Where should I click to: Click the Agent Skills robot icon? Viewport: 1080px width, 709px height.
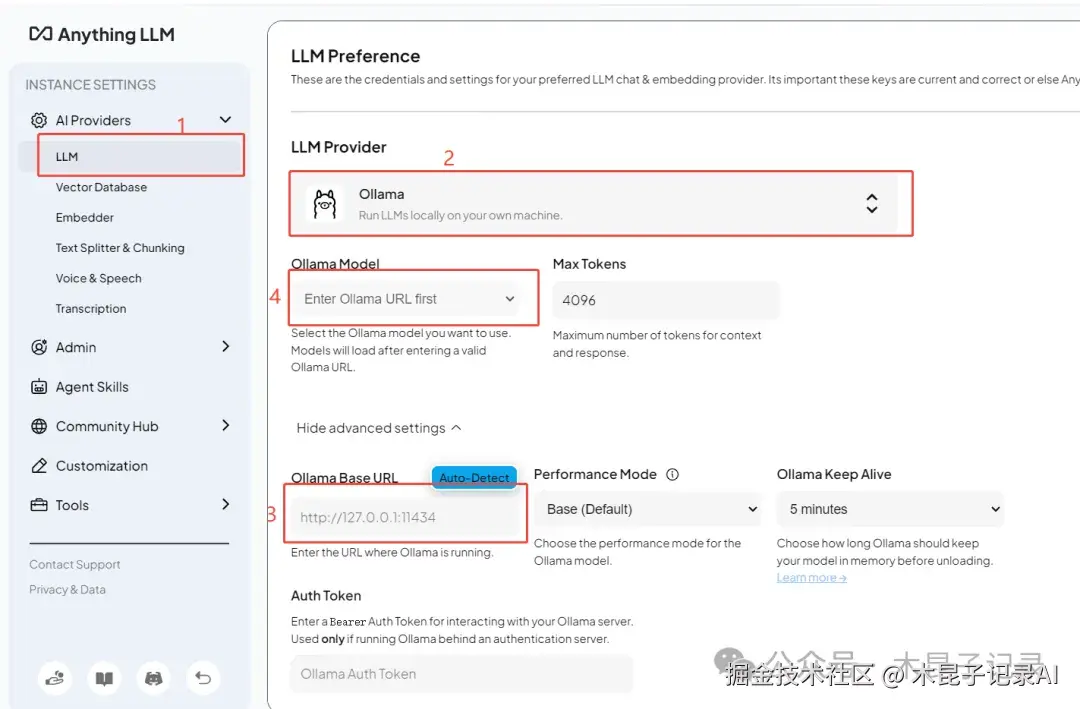(x=39, y=387)
